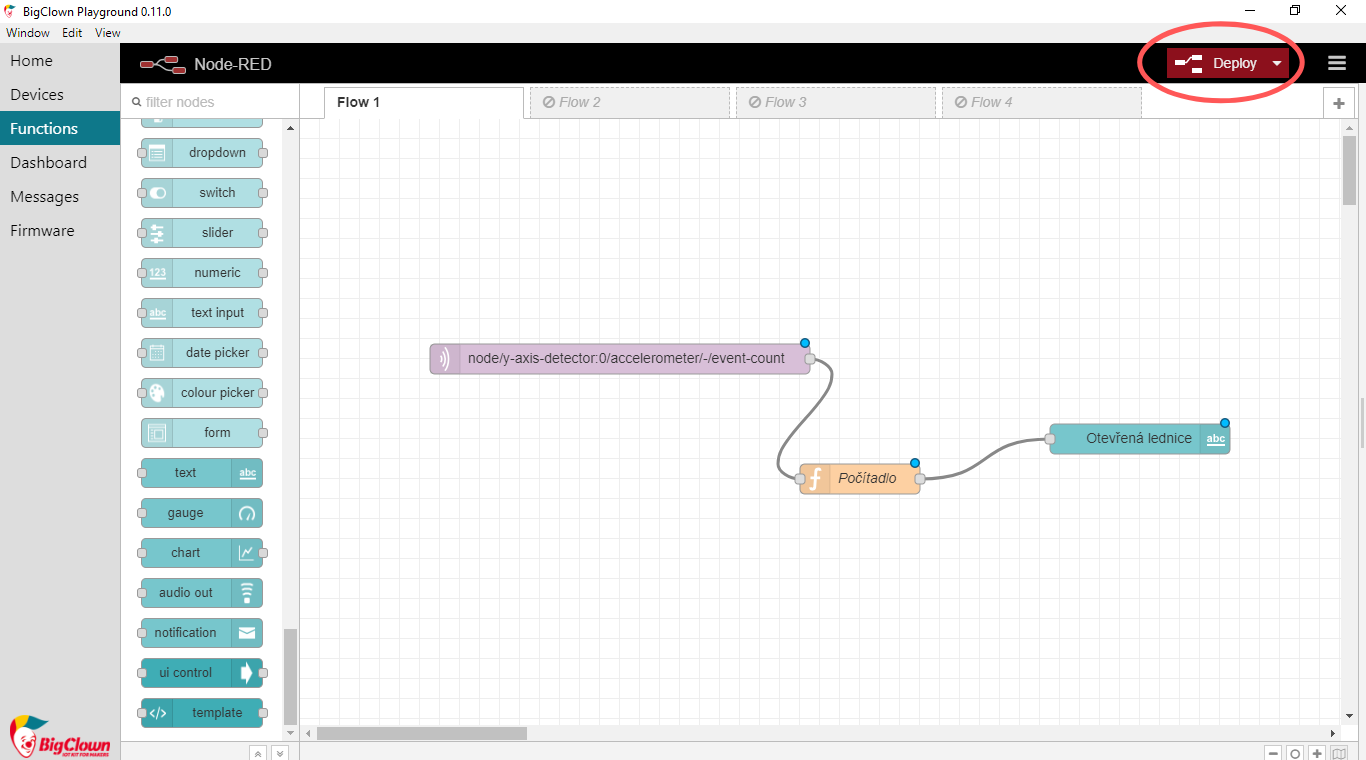
Task: Switch to the Flow 4 tab
Action: (x=1042, y=103)
